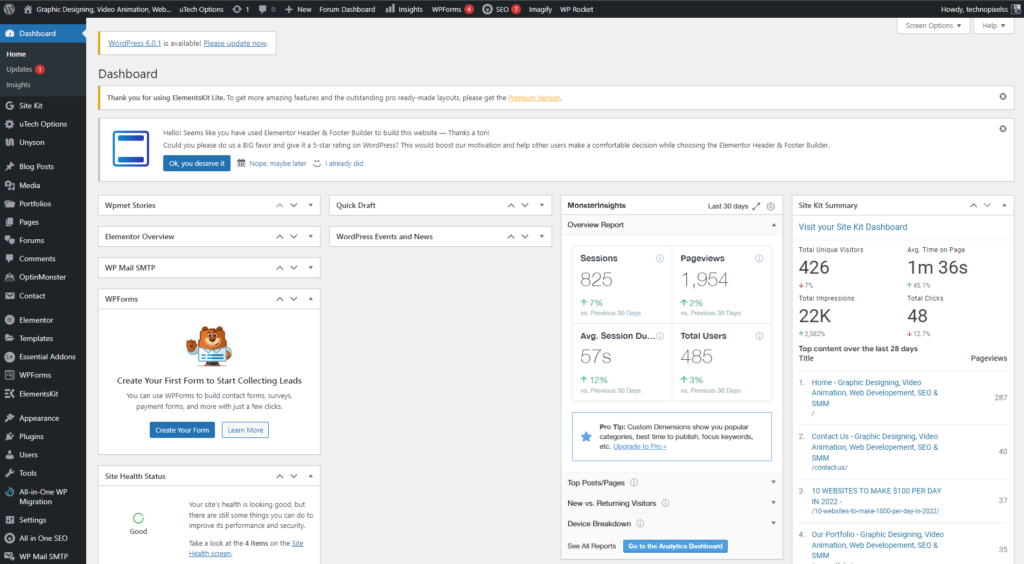Open Imagify in the admin bar
The image size is (1024, 564).
[540, 9]
